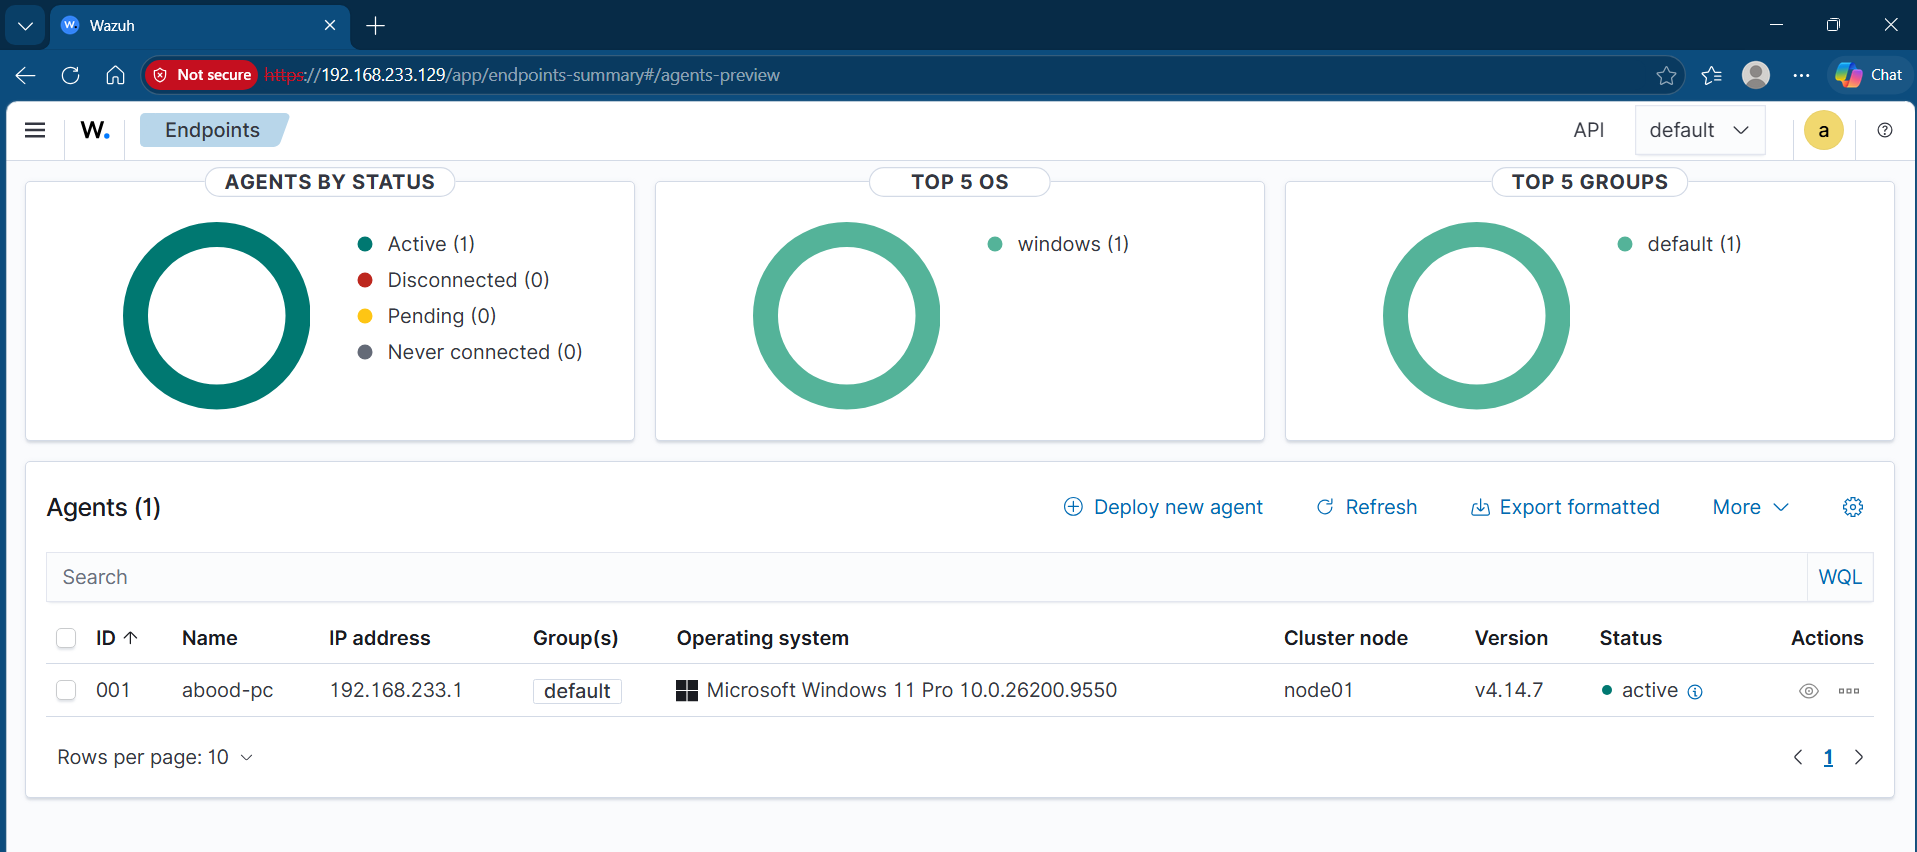The height and width of the screenshot is (852, 1917).
Task: Open browser home page
Action: [115, 75]
